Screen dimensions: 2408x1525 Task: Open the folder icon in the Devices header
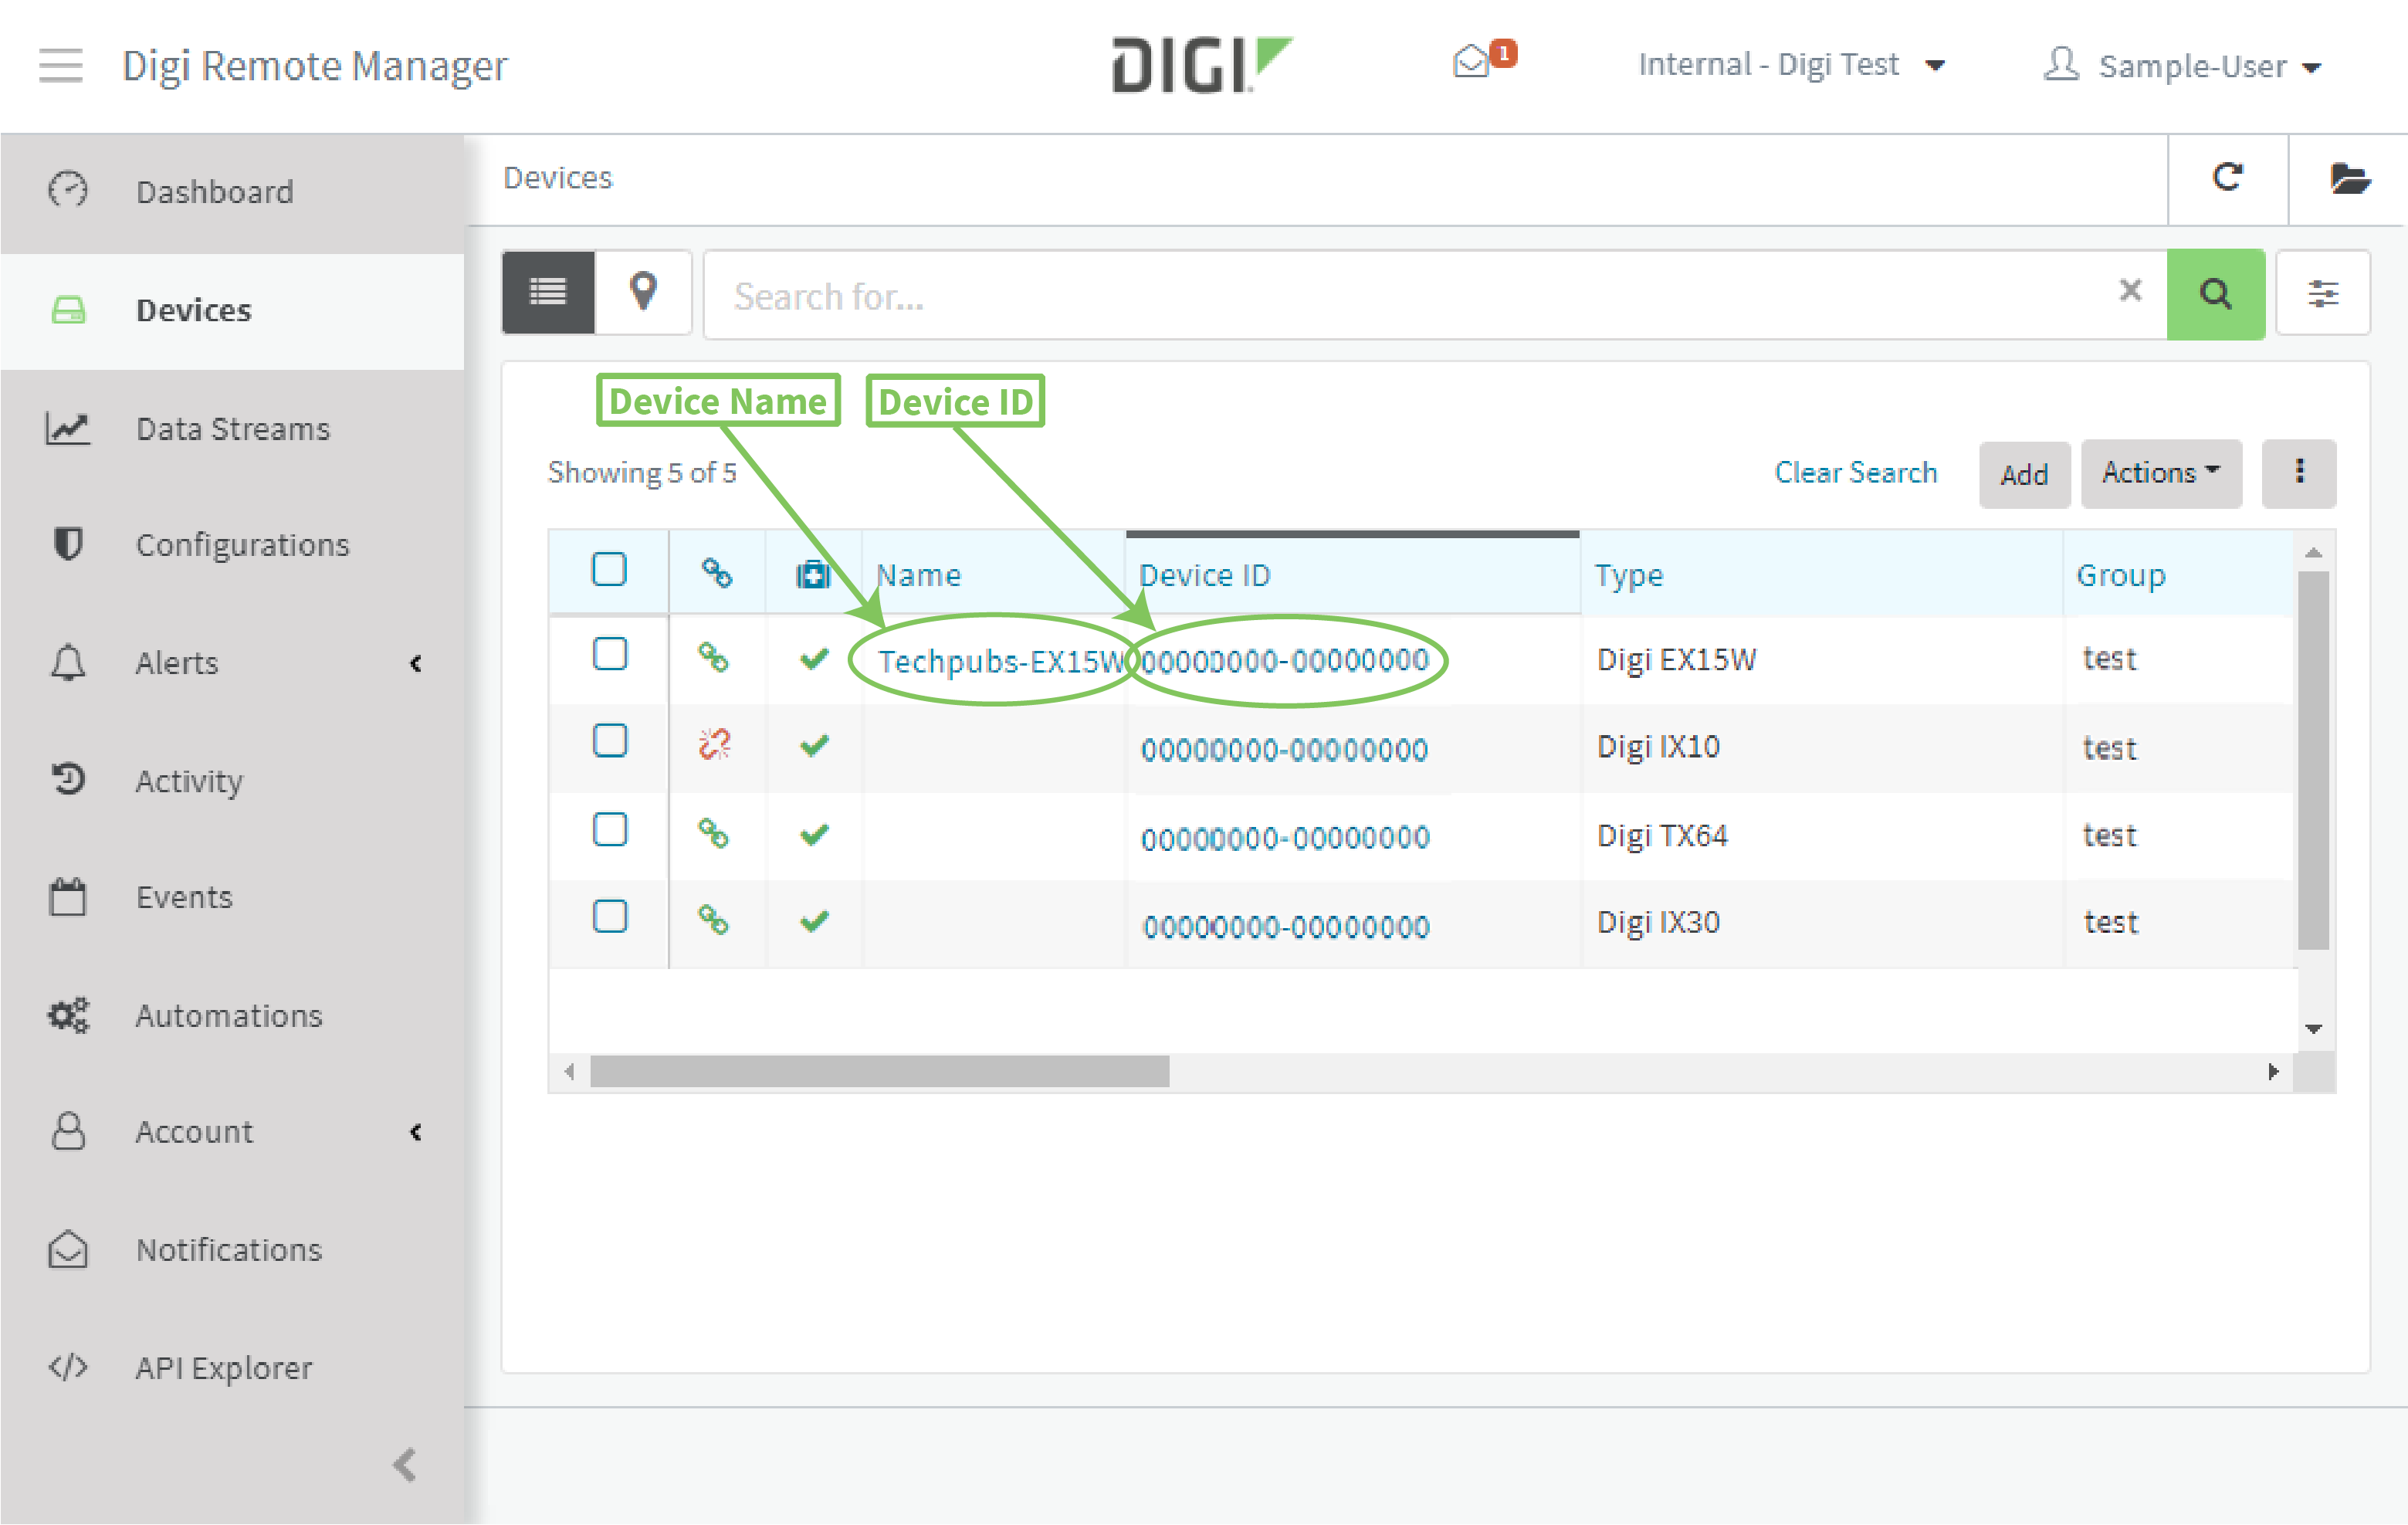click(2349, 178)
